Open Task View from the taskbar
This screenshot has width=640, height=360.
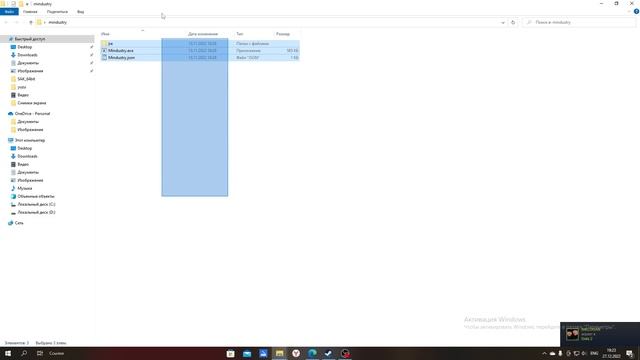point(40,353)
